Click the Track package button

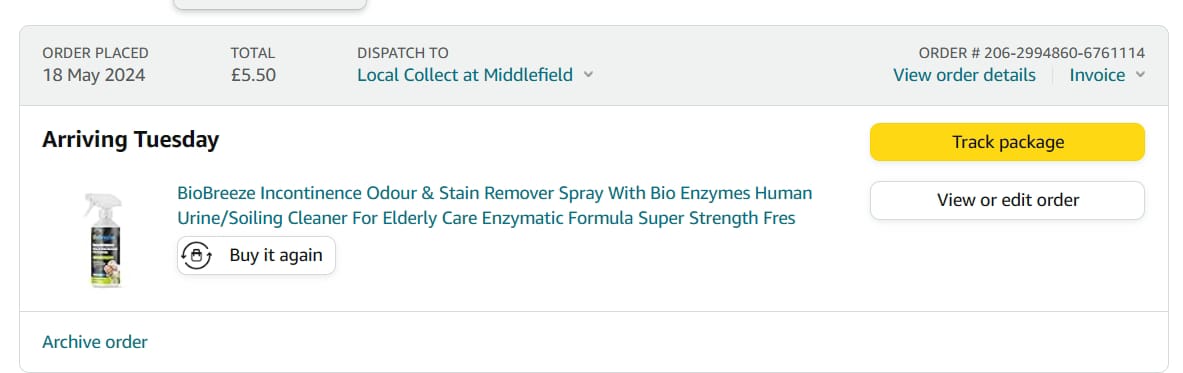click(x=1007, y=142)
